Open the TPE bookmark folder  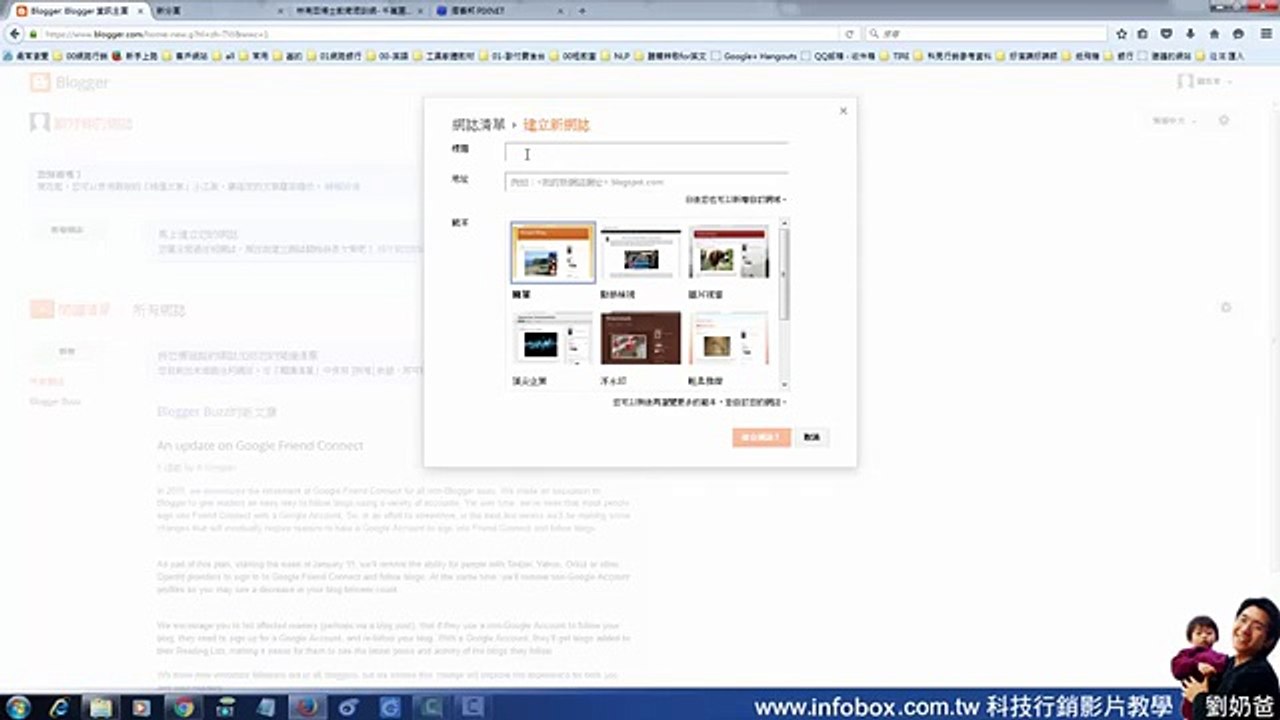pos(896,56)
